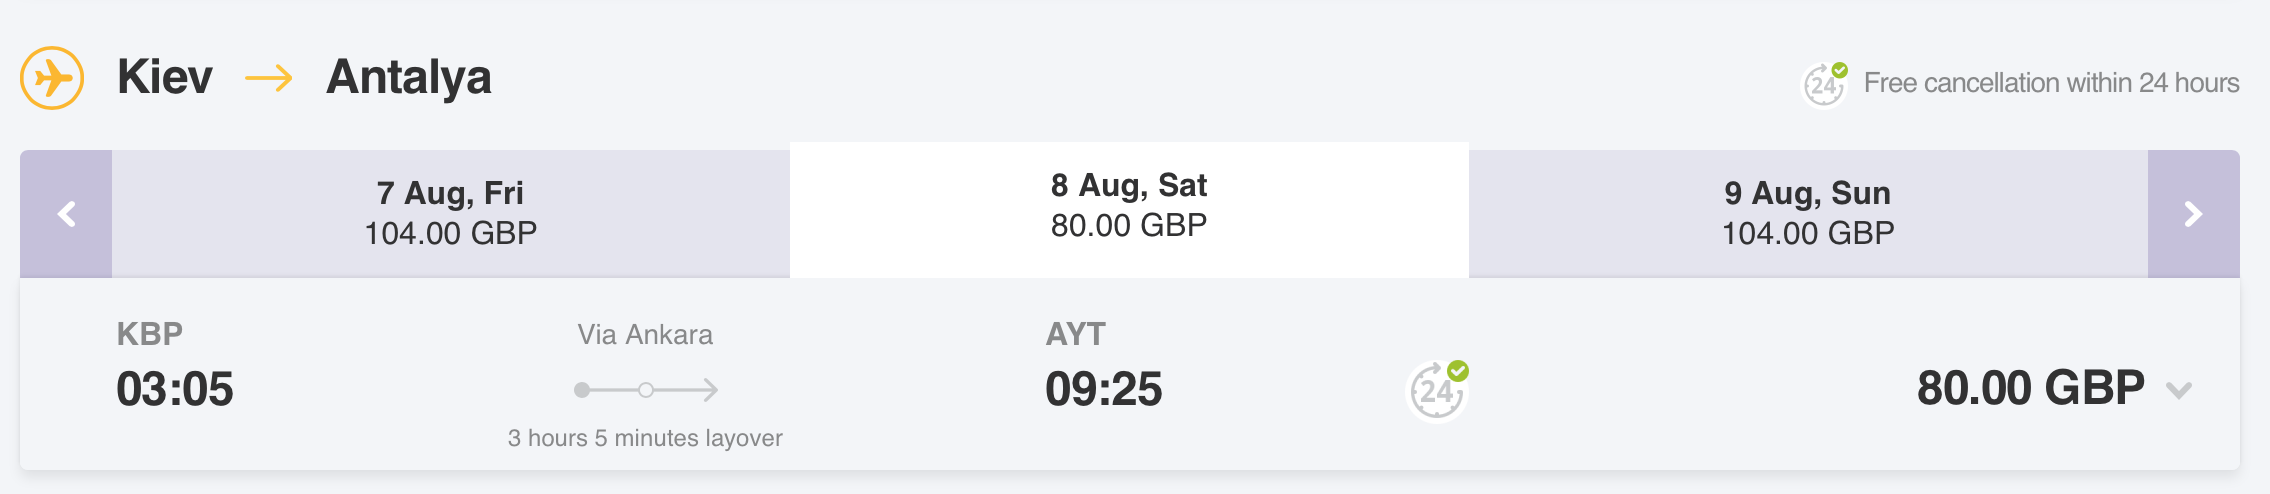Screen dimensions: 2270x494
Task: Click the AYT arrival airport code
Action: click(1075, 334)
